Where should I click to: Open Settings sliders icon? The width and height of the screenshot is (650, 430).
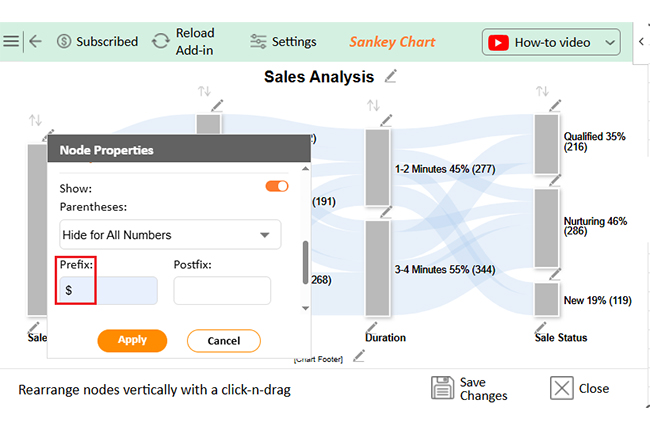pyautogui.click(x=258, y=41)
